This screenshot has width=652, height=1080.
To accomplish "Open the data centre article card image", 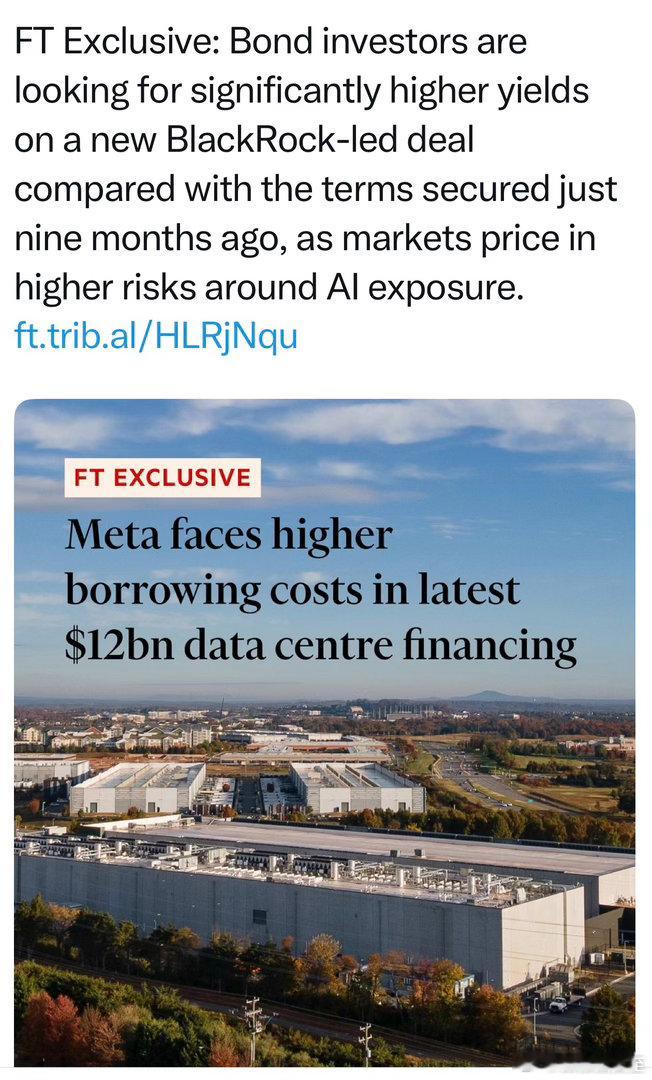I will 324,732.
